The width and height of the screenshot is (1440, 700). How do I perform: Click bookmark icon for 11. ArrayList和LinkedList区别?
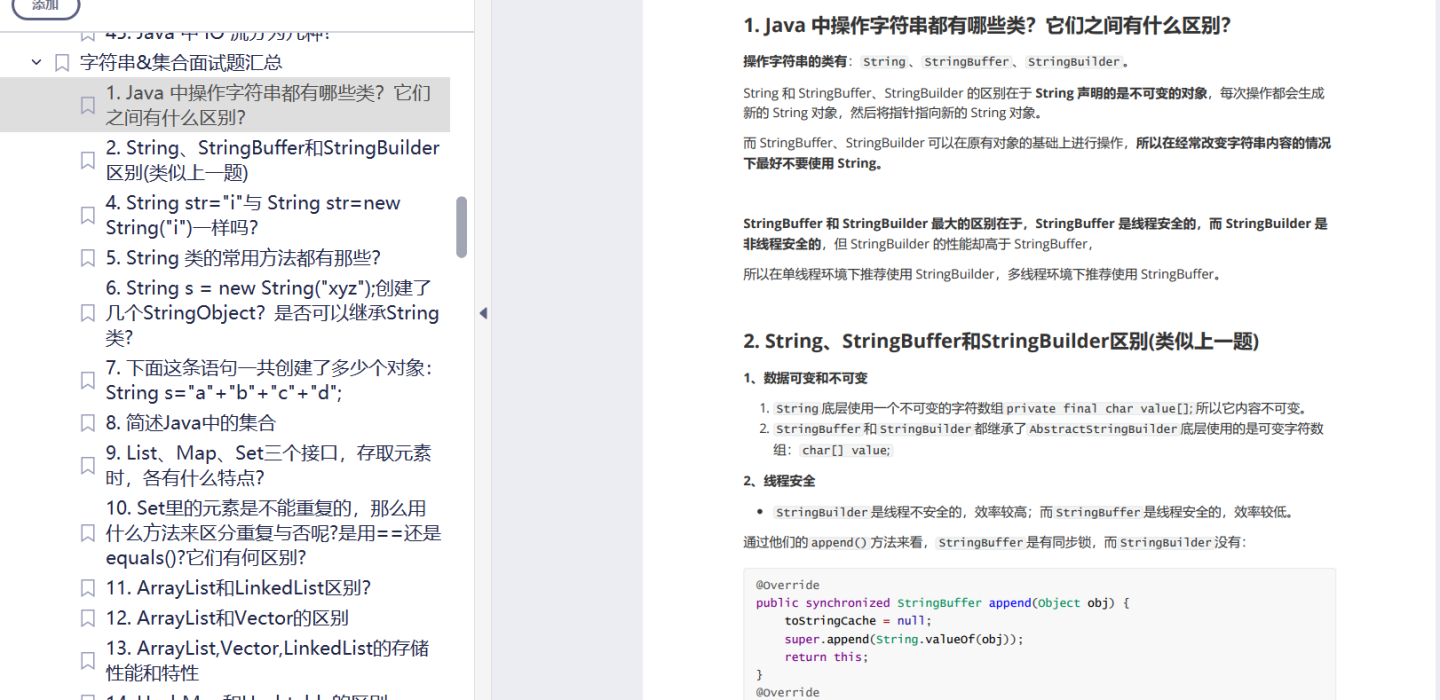(x=87, y=588)
